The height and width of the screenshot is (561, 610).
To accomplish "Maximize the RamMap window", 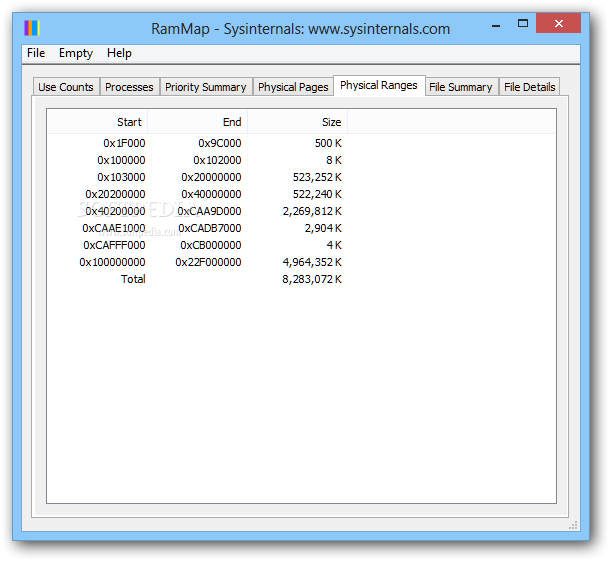I will [523, 23].
